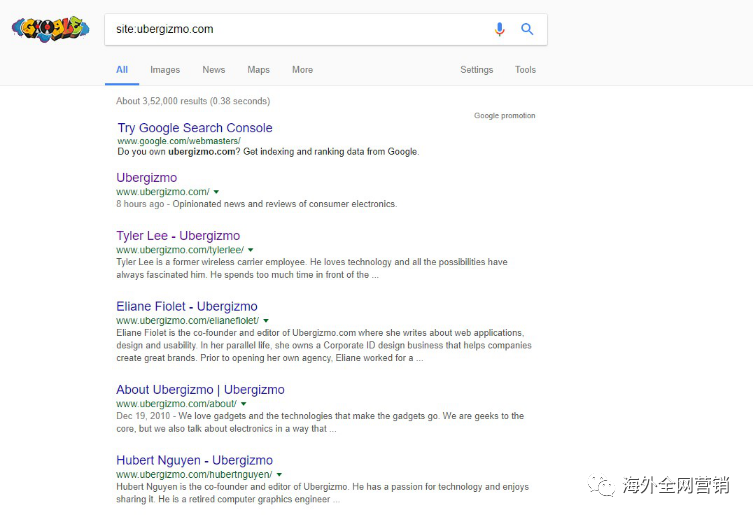Image resolution: width=754 pixels, height=518 pixels.
Task: Open the Ubergizmo homepage result title
Action: coord(147,177)
